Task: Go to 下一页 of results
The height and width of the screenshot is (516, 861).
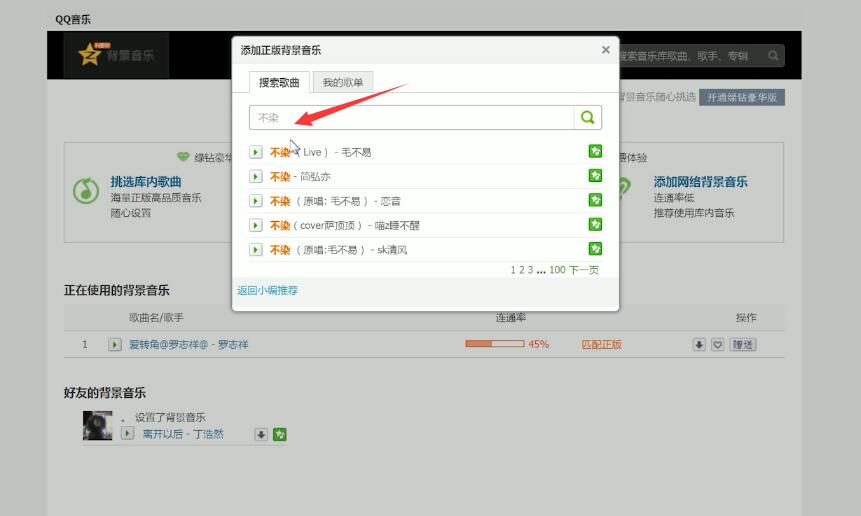Action: coord(584,270)
